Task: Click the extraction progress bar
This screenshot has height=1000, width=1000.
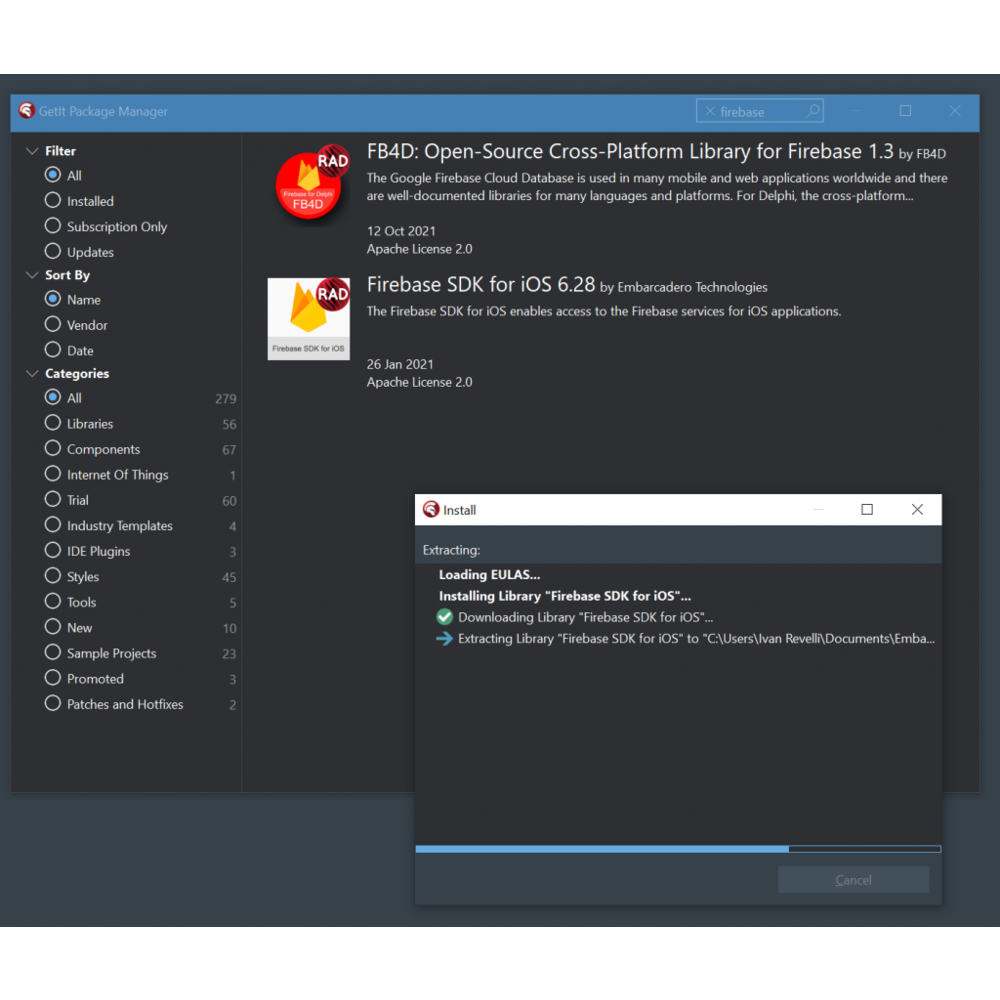Action: 678,849
